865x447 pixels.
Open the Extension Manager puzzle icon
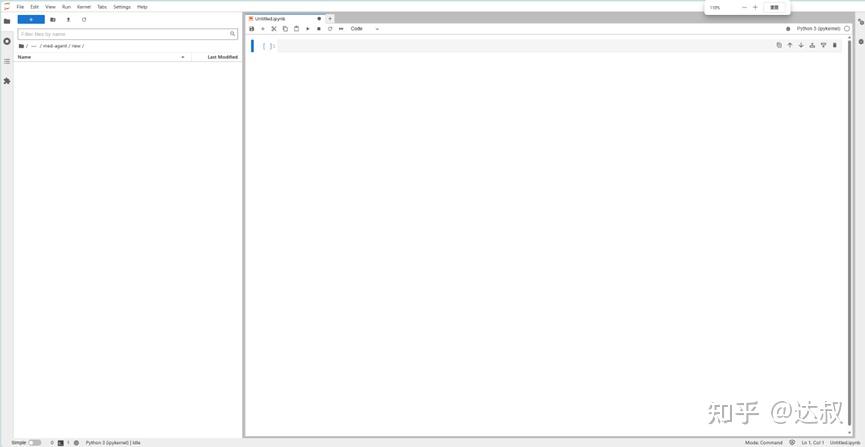7,81
